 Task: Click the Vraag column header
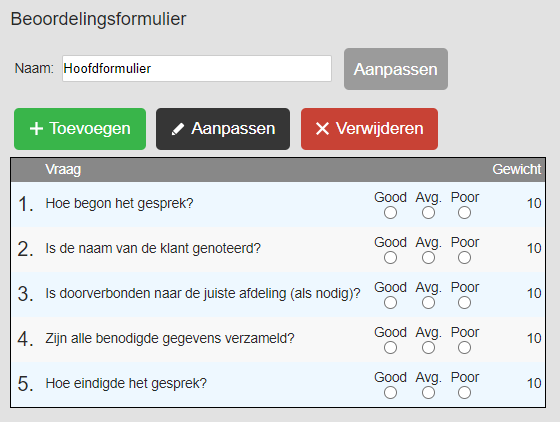click(63, 170)
